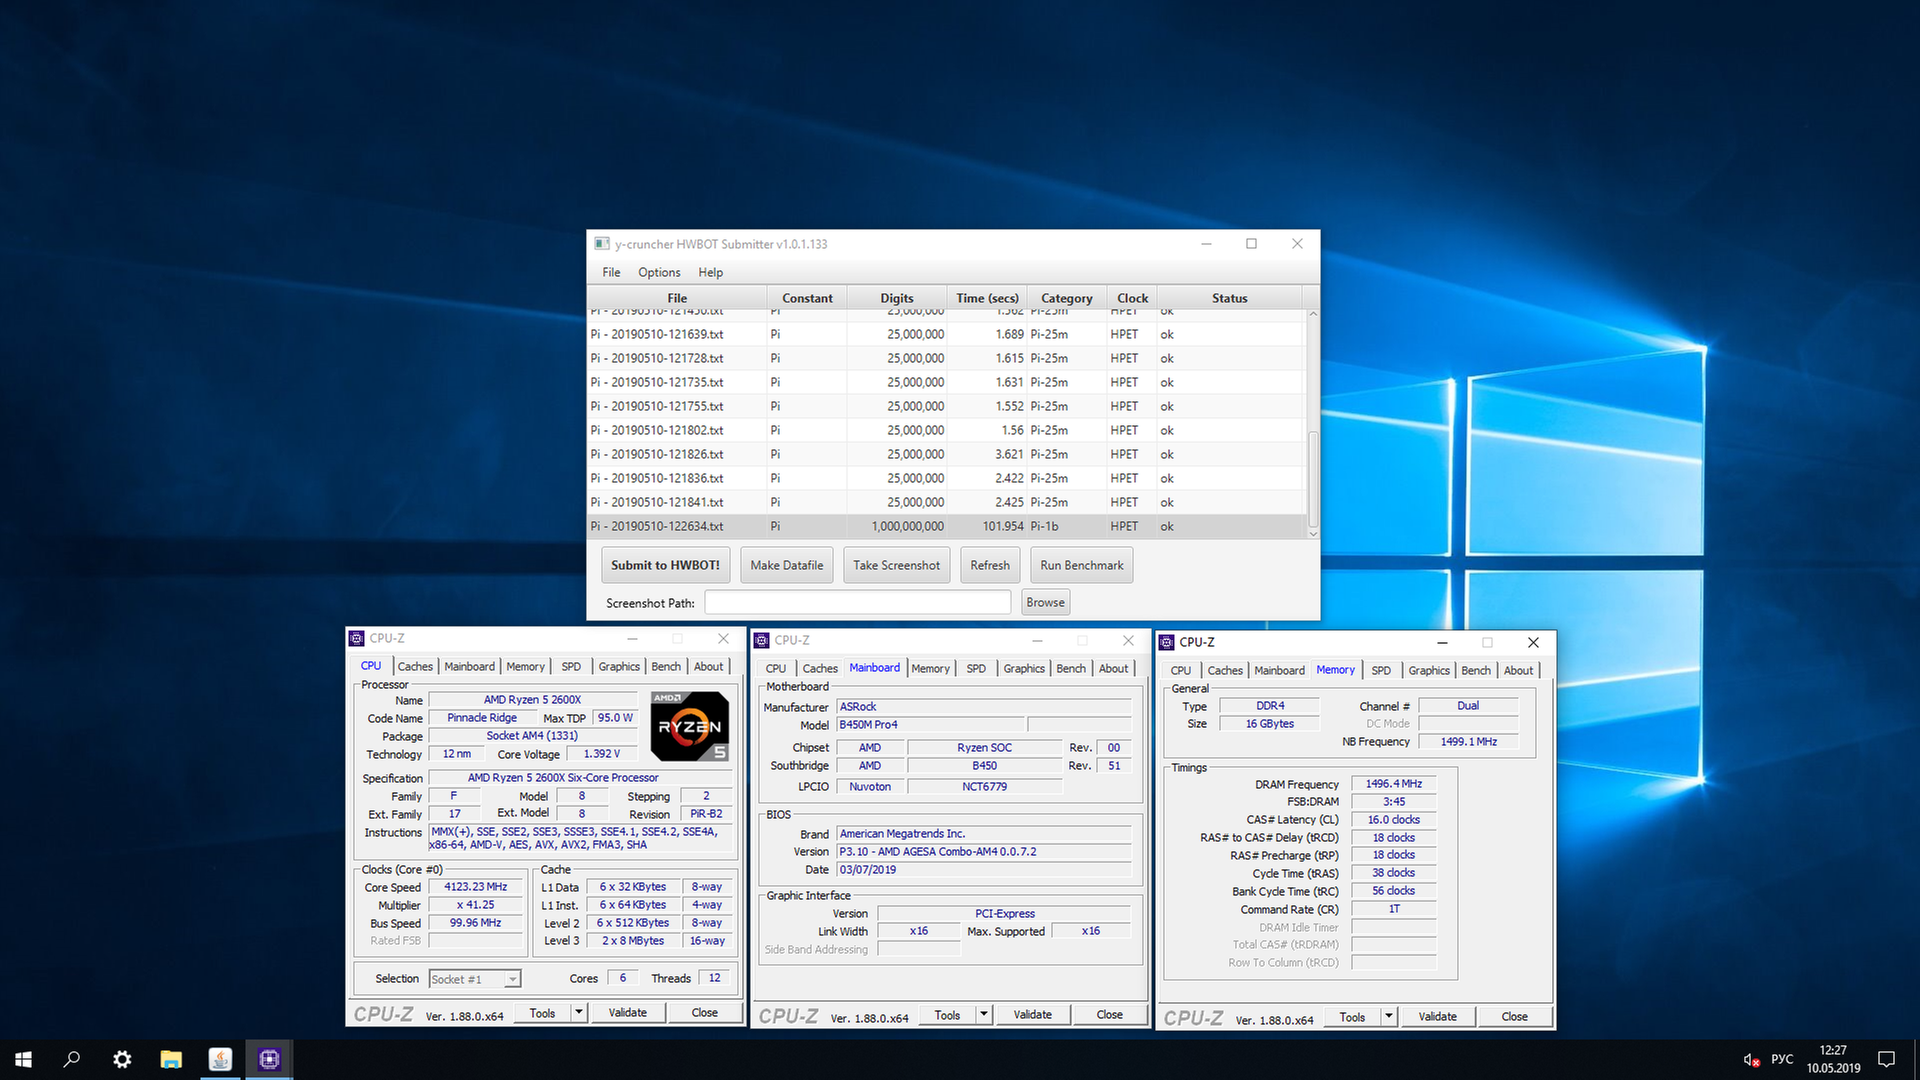This screenshot has width=1920, height=1080.
Task: Click the РУС language indicator
Action: click(x=1782, y=1059)
